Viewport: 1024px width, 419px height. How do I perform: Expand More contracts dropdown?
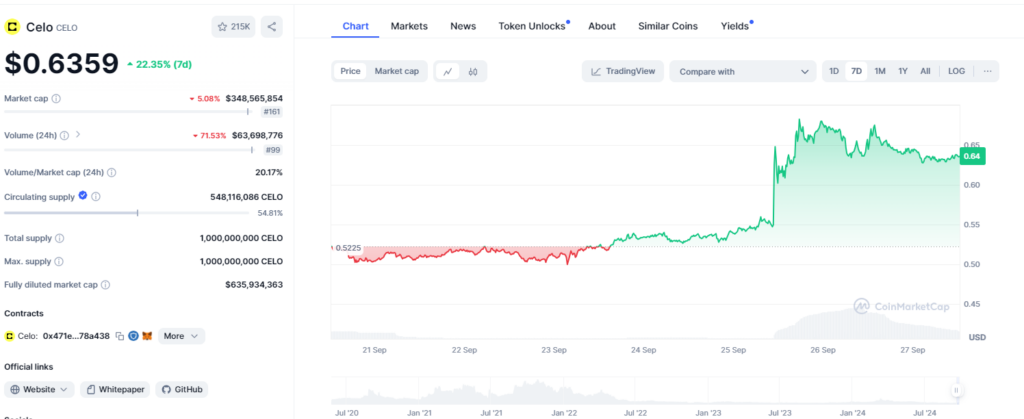[x=181, y=336]
